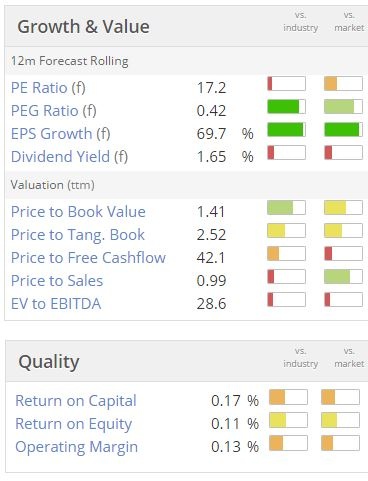Click the Growth & Value section heading
The image size is (368, 481).
(83, 27)
